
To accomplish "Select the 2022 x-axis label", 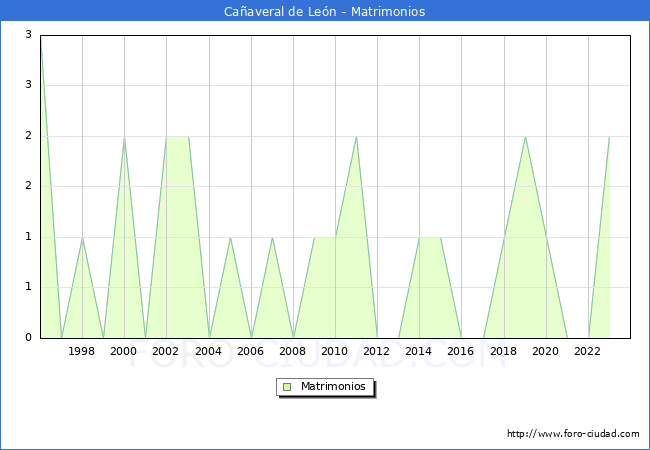I will pos(587,351).
